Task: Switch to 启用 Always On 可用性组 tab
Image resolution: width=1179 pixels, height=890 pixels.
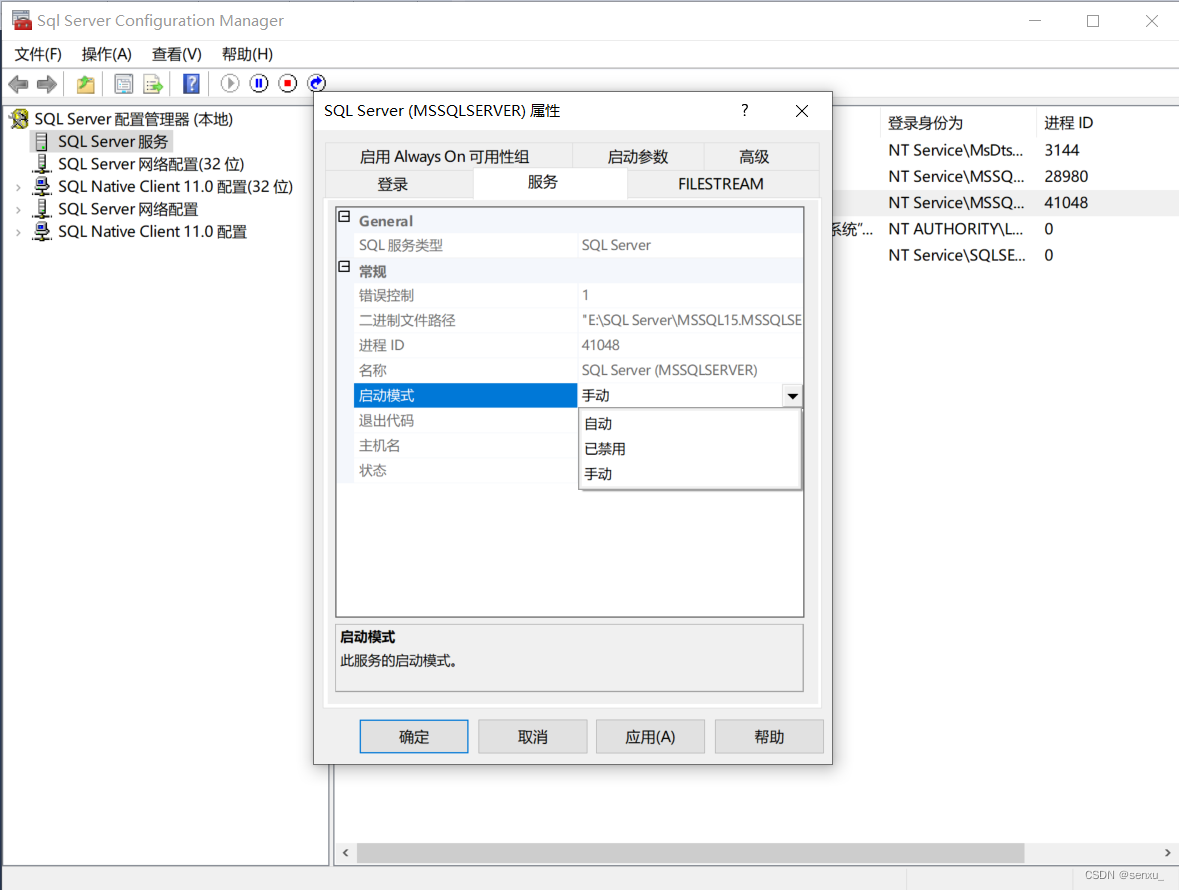Action: [448, 156]
